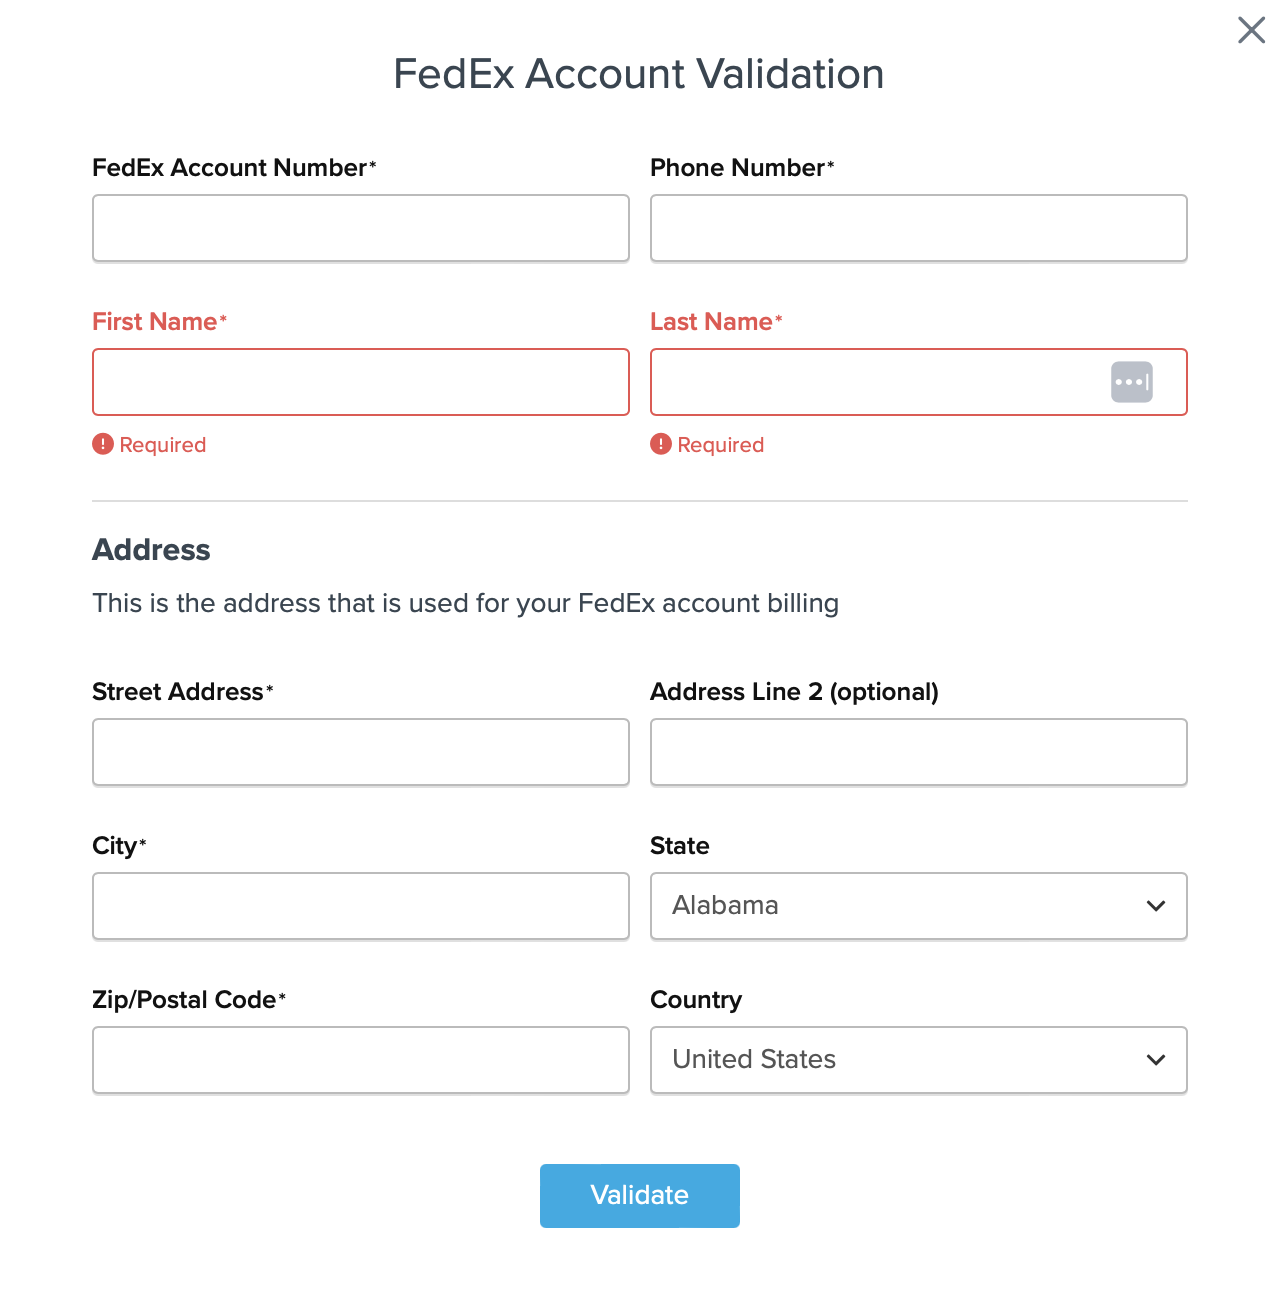Click into the Phone Number field
Viewport: 1274px width, 1292px height.
[918, 228]
